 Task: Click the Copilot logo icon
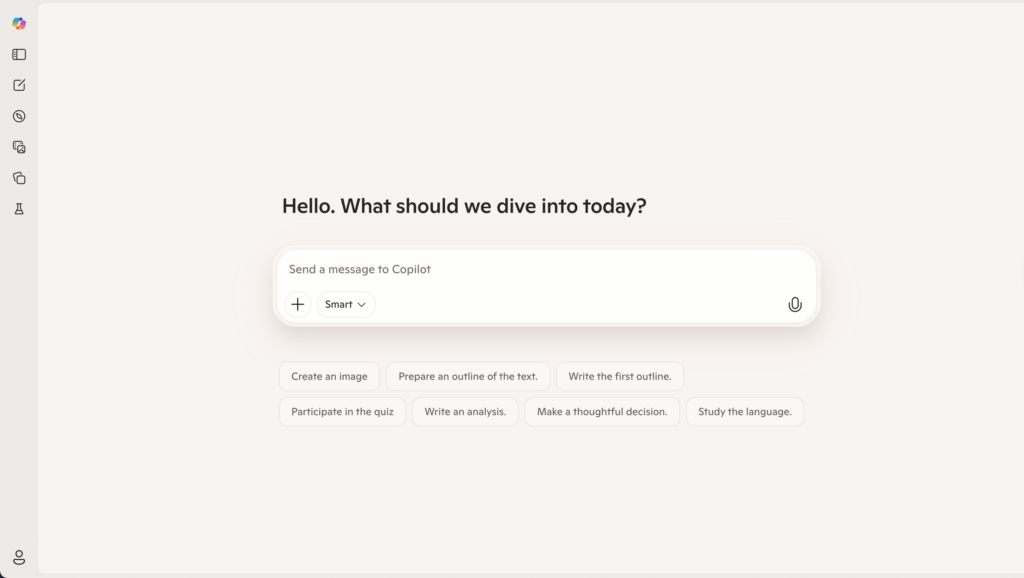click(x=18, y=22)
